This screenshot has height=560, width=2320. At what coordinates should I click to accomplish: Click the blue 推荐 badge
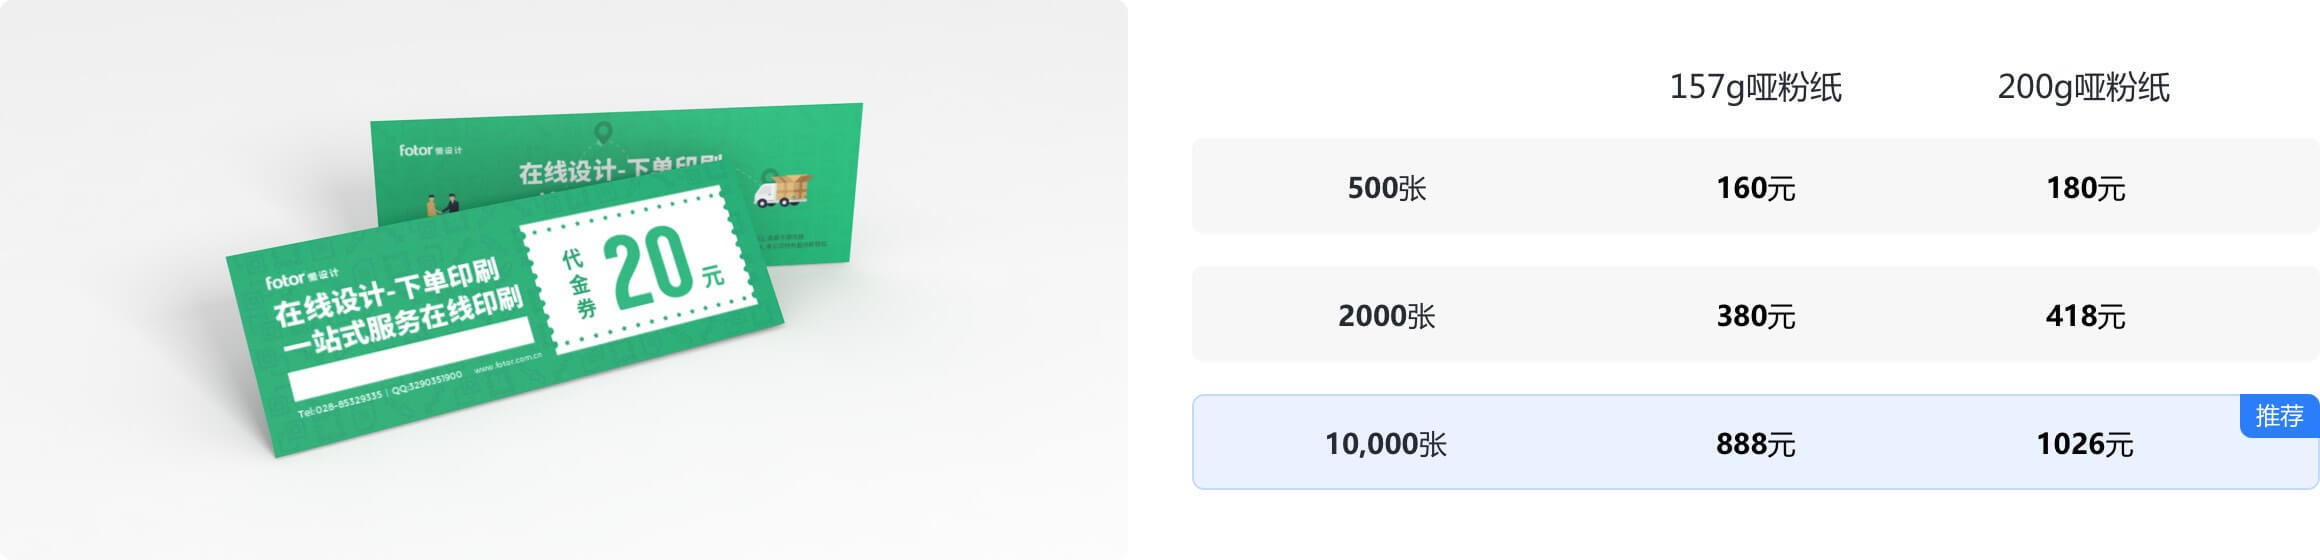tap(2279, 416)
